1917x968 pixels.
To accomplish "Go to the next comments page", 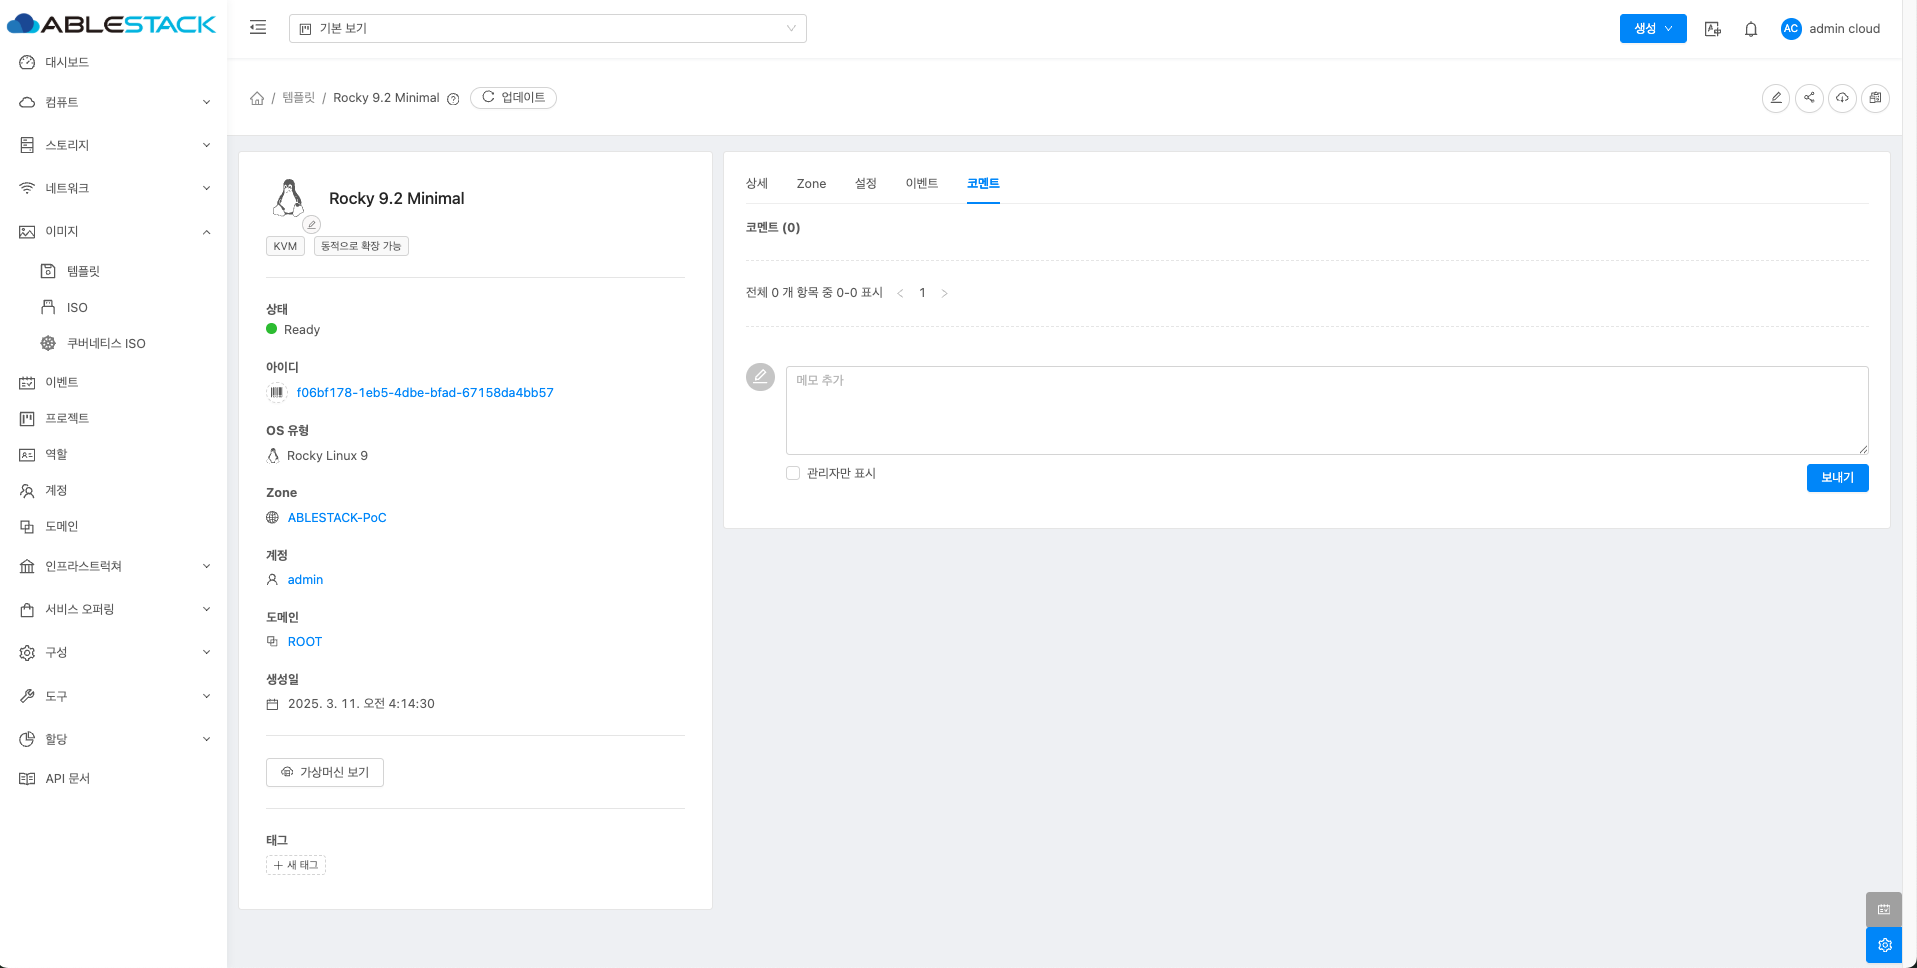I will pos(944,293).
